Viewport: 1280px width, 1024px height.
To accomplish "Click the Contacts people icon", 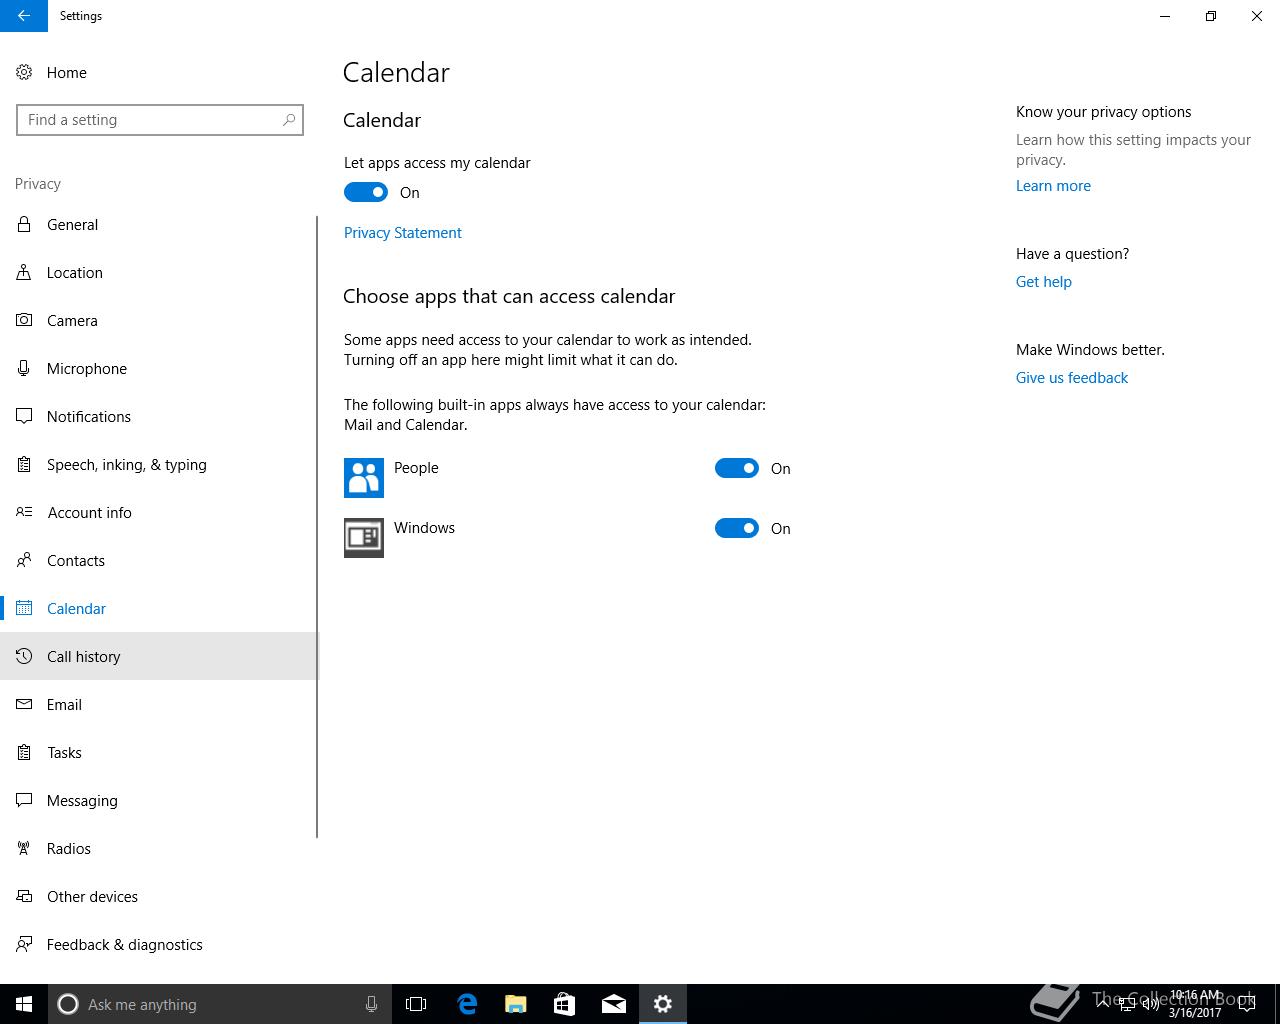I will coord(24,560).
